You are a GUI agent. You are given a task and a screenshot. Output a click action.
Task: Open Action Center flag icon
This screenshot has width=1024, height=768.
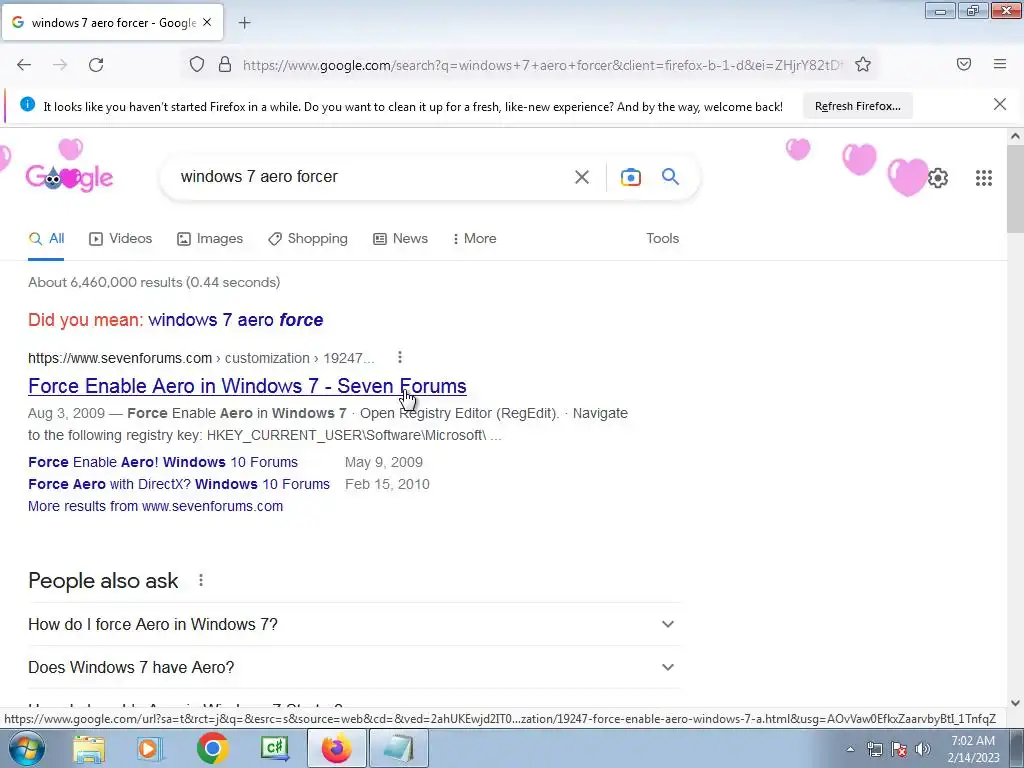coord(899,750)
